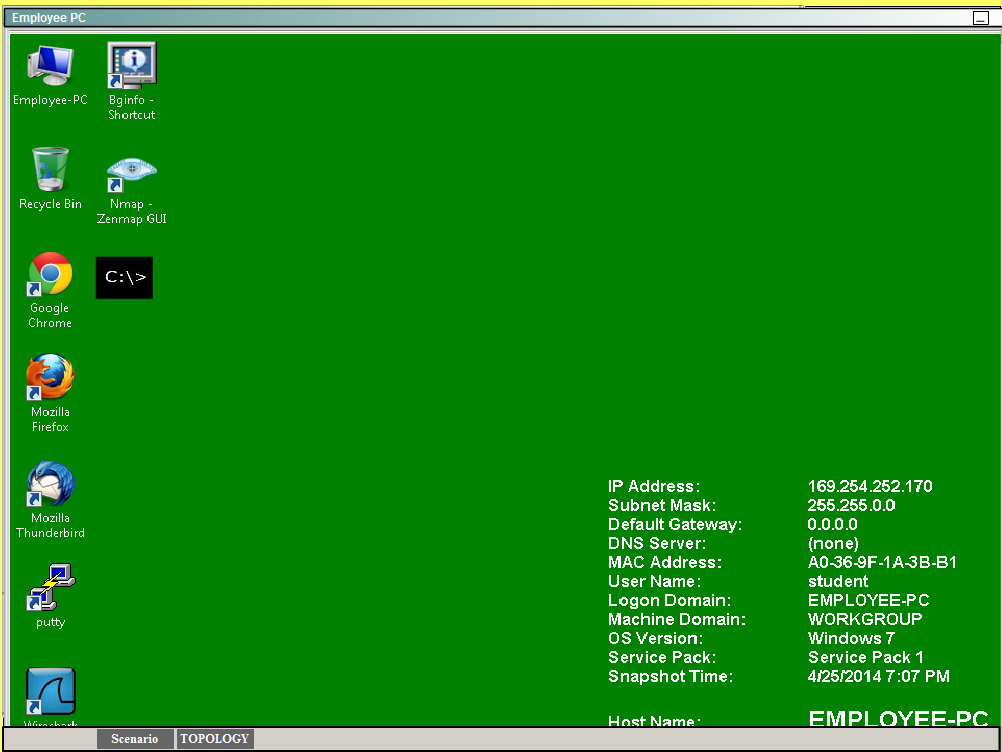Launch Mozilla Firefox

[x=50, y=378]
